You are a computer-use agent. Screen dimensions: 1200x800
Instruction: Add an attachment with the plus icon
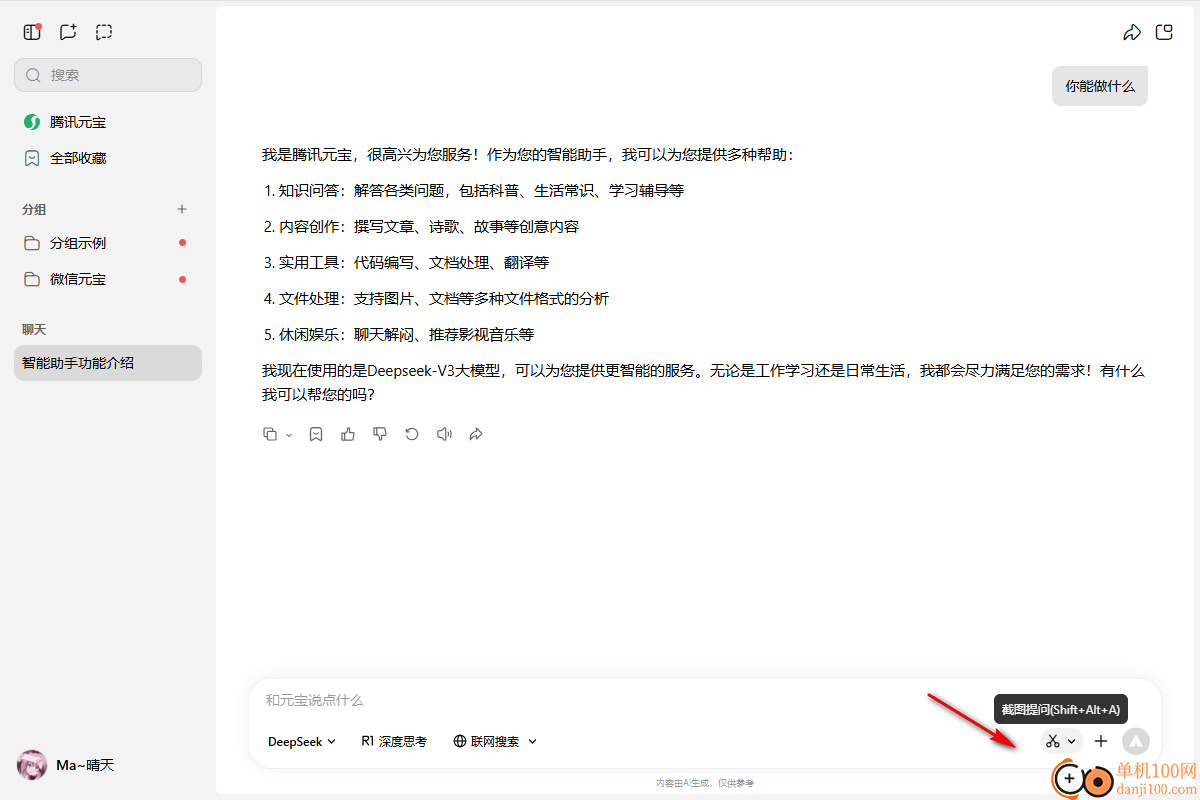[x=1101, y=741]
